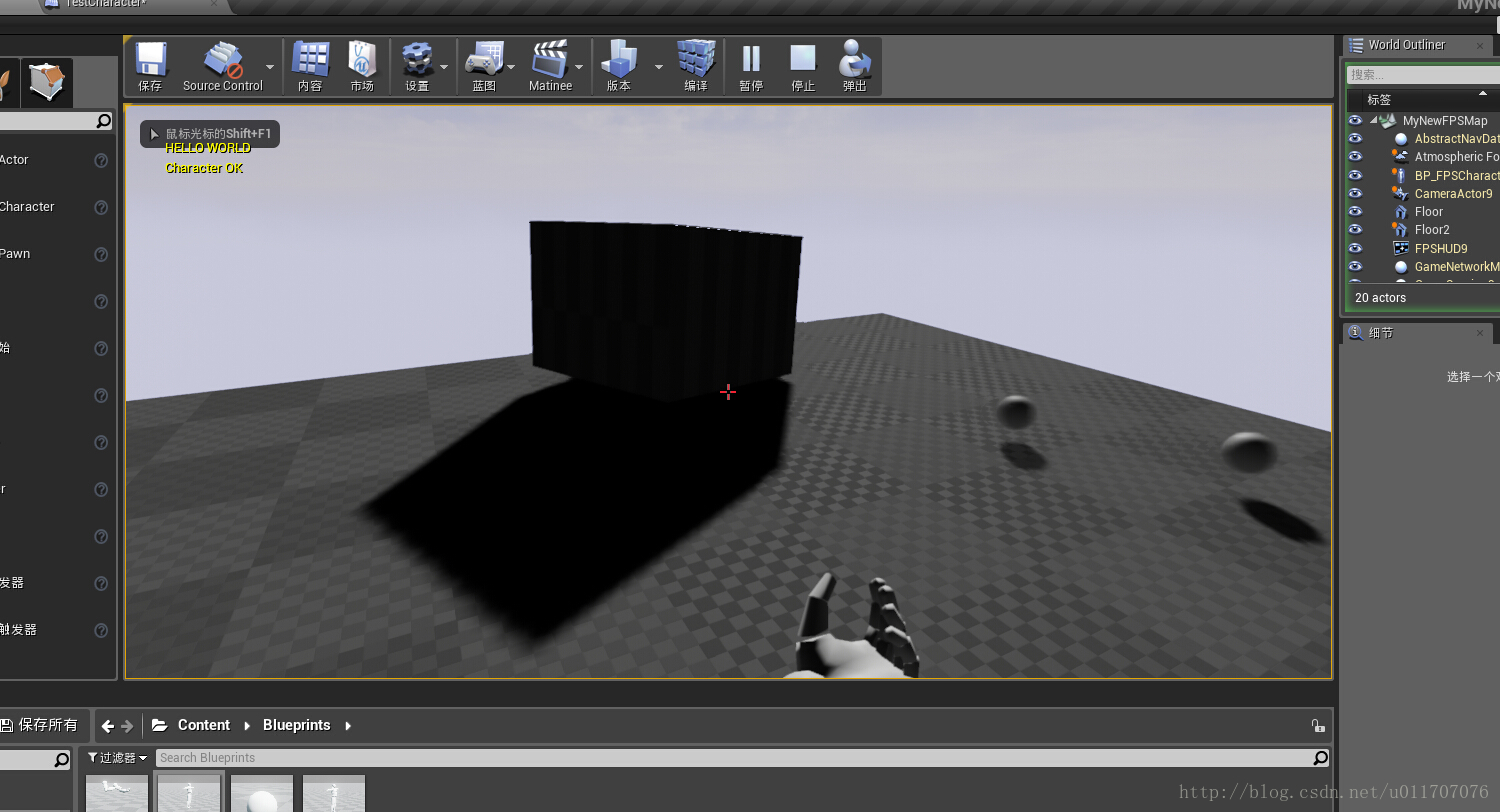Open the Source Control dropdown arrow
Image resolution: width=1500 pixels, height=812 pixels.
coord(270,67)
